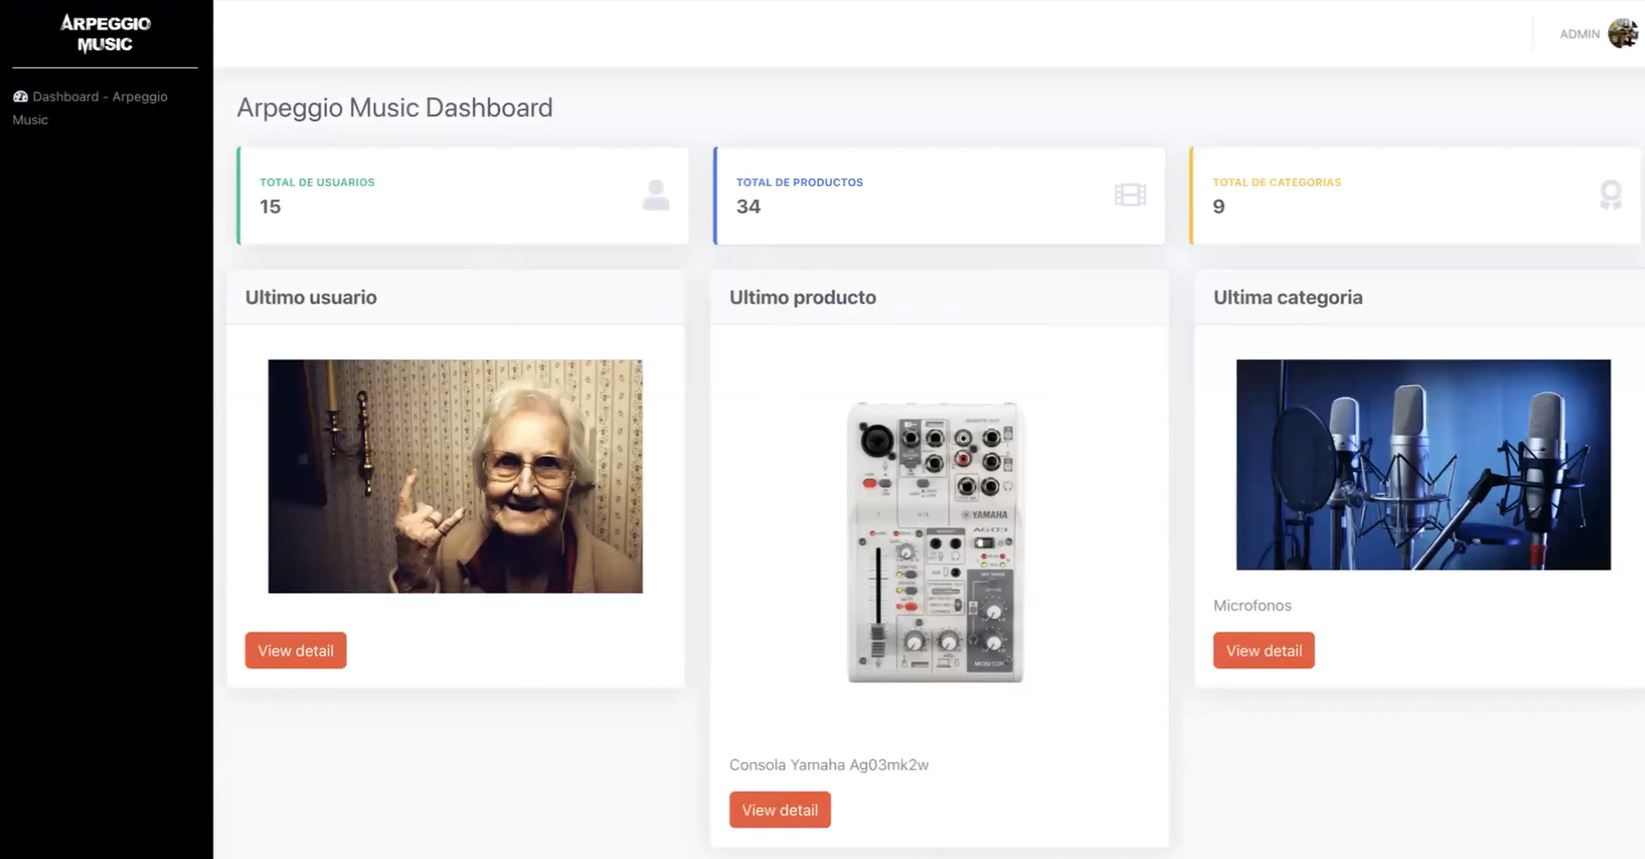1645x859 pixels.
Task: Select the studio microphones category image
Action: 1422,465
